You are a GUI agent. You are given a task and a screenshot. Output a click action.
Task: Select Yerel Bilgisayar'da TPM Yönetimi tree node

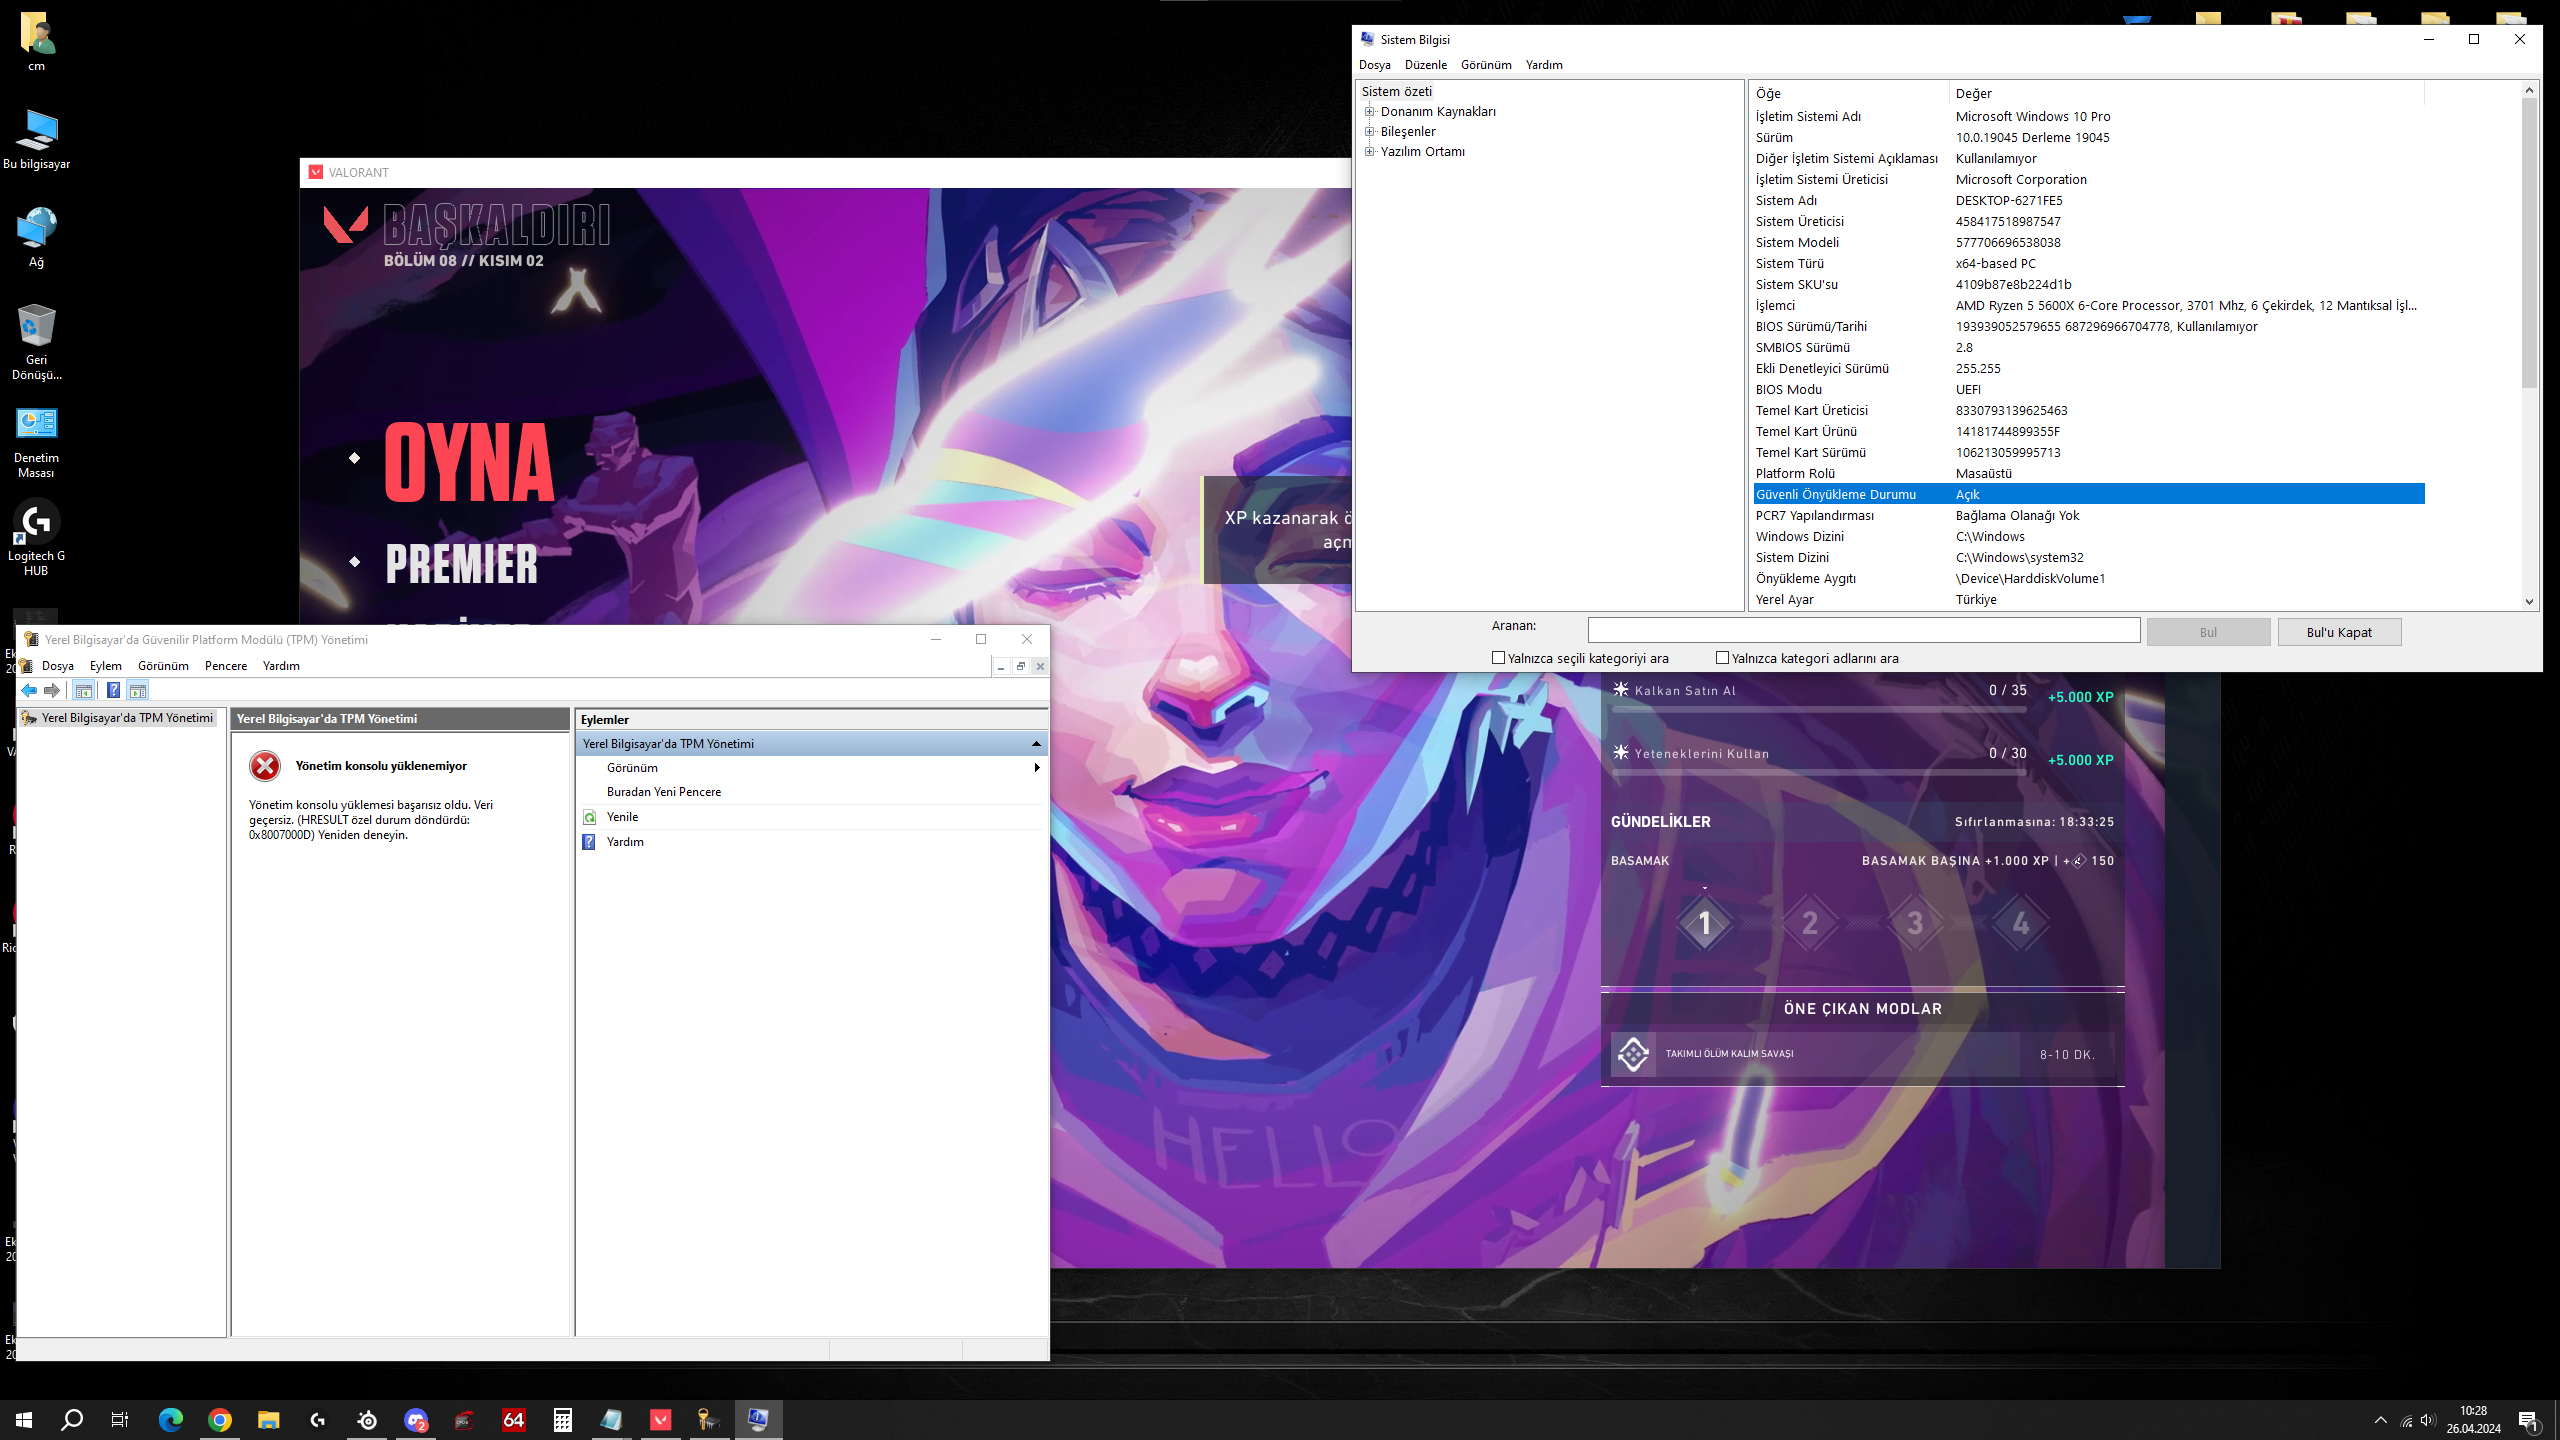coord(118,718)
